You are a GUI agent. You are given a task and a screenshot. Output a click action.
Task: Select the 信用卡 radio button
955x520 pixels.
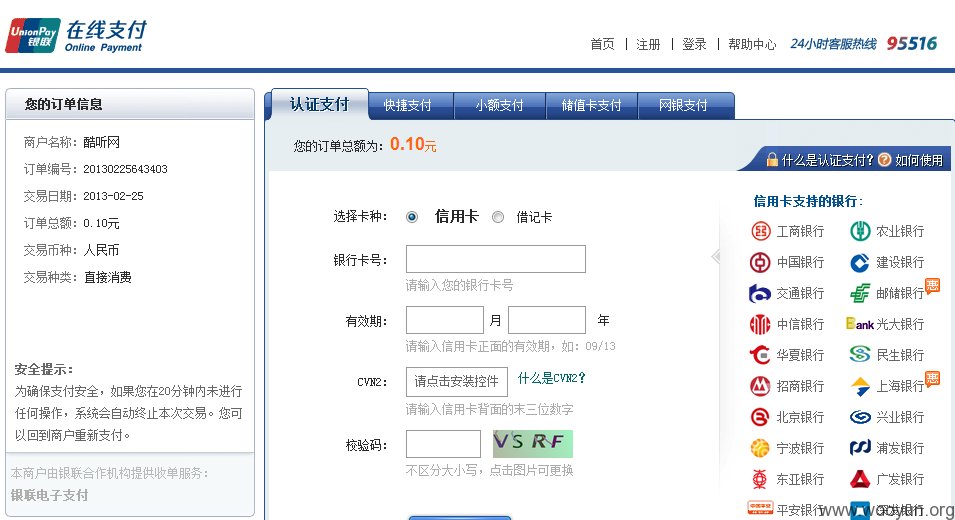click(412, 217)
